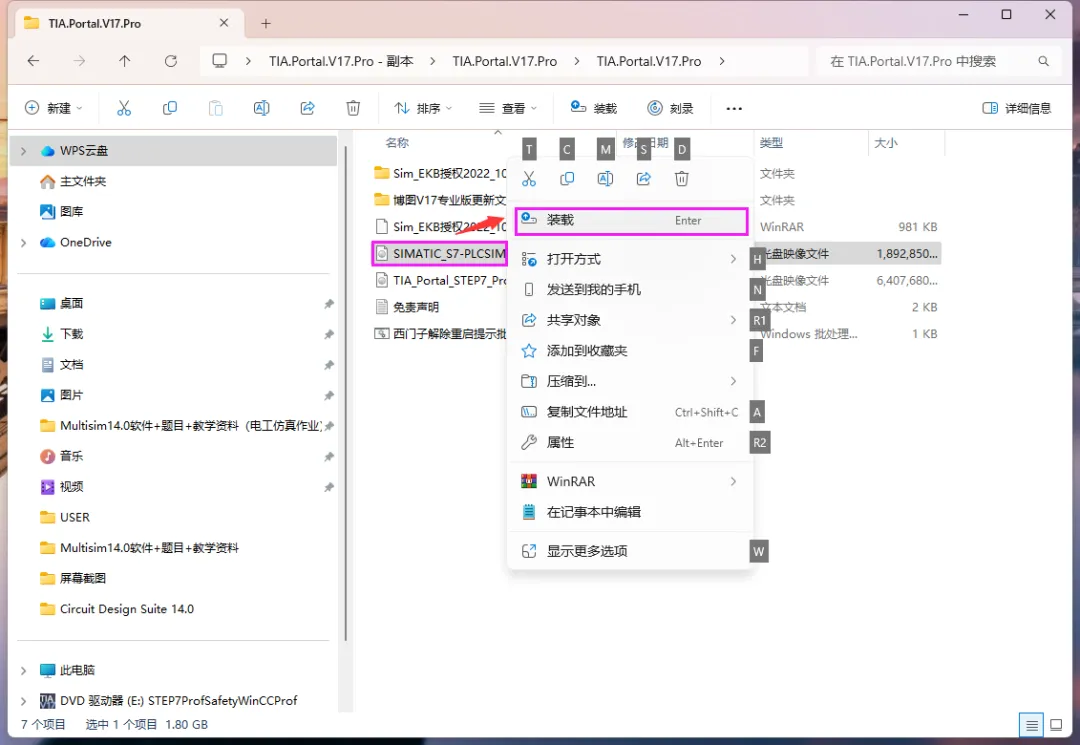Switch to details list view in the status bar
The image size is (1080, 745).
(1031, 725)
